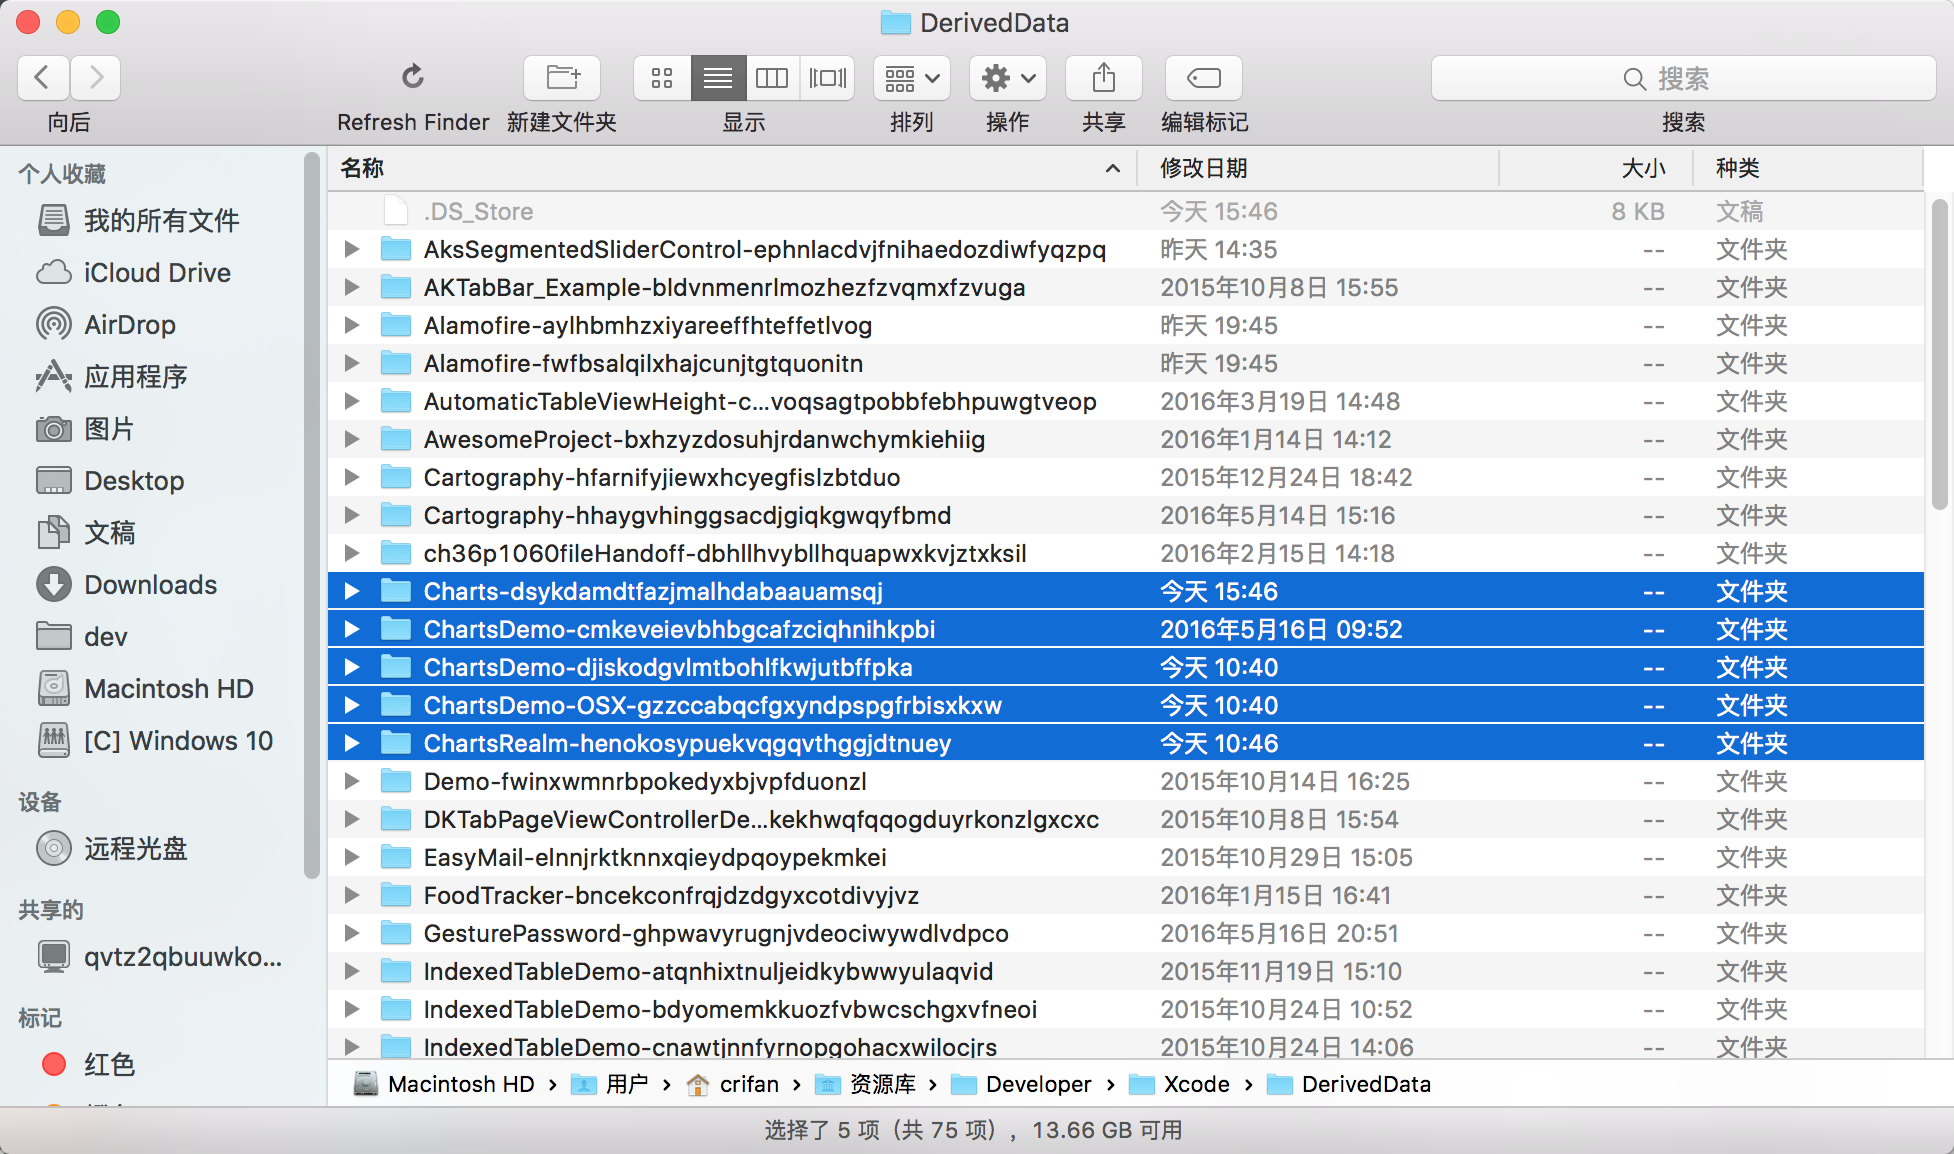Select iCloud Drive in the sidebar
Viewport: 1954px width, 1154px height.
[157, 273]
